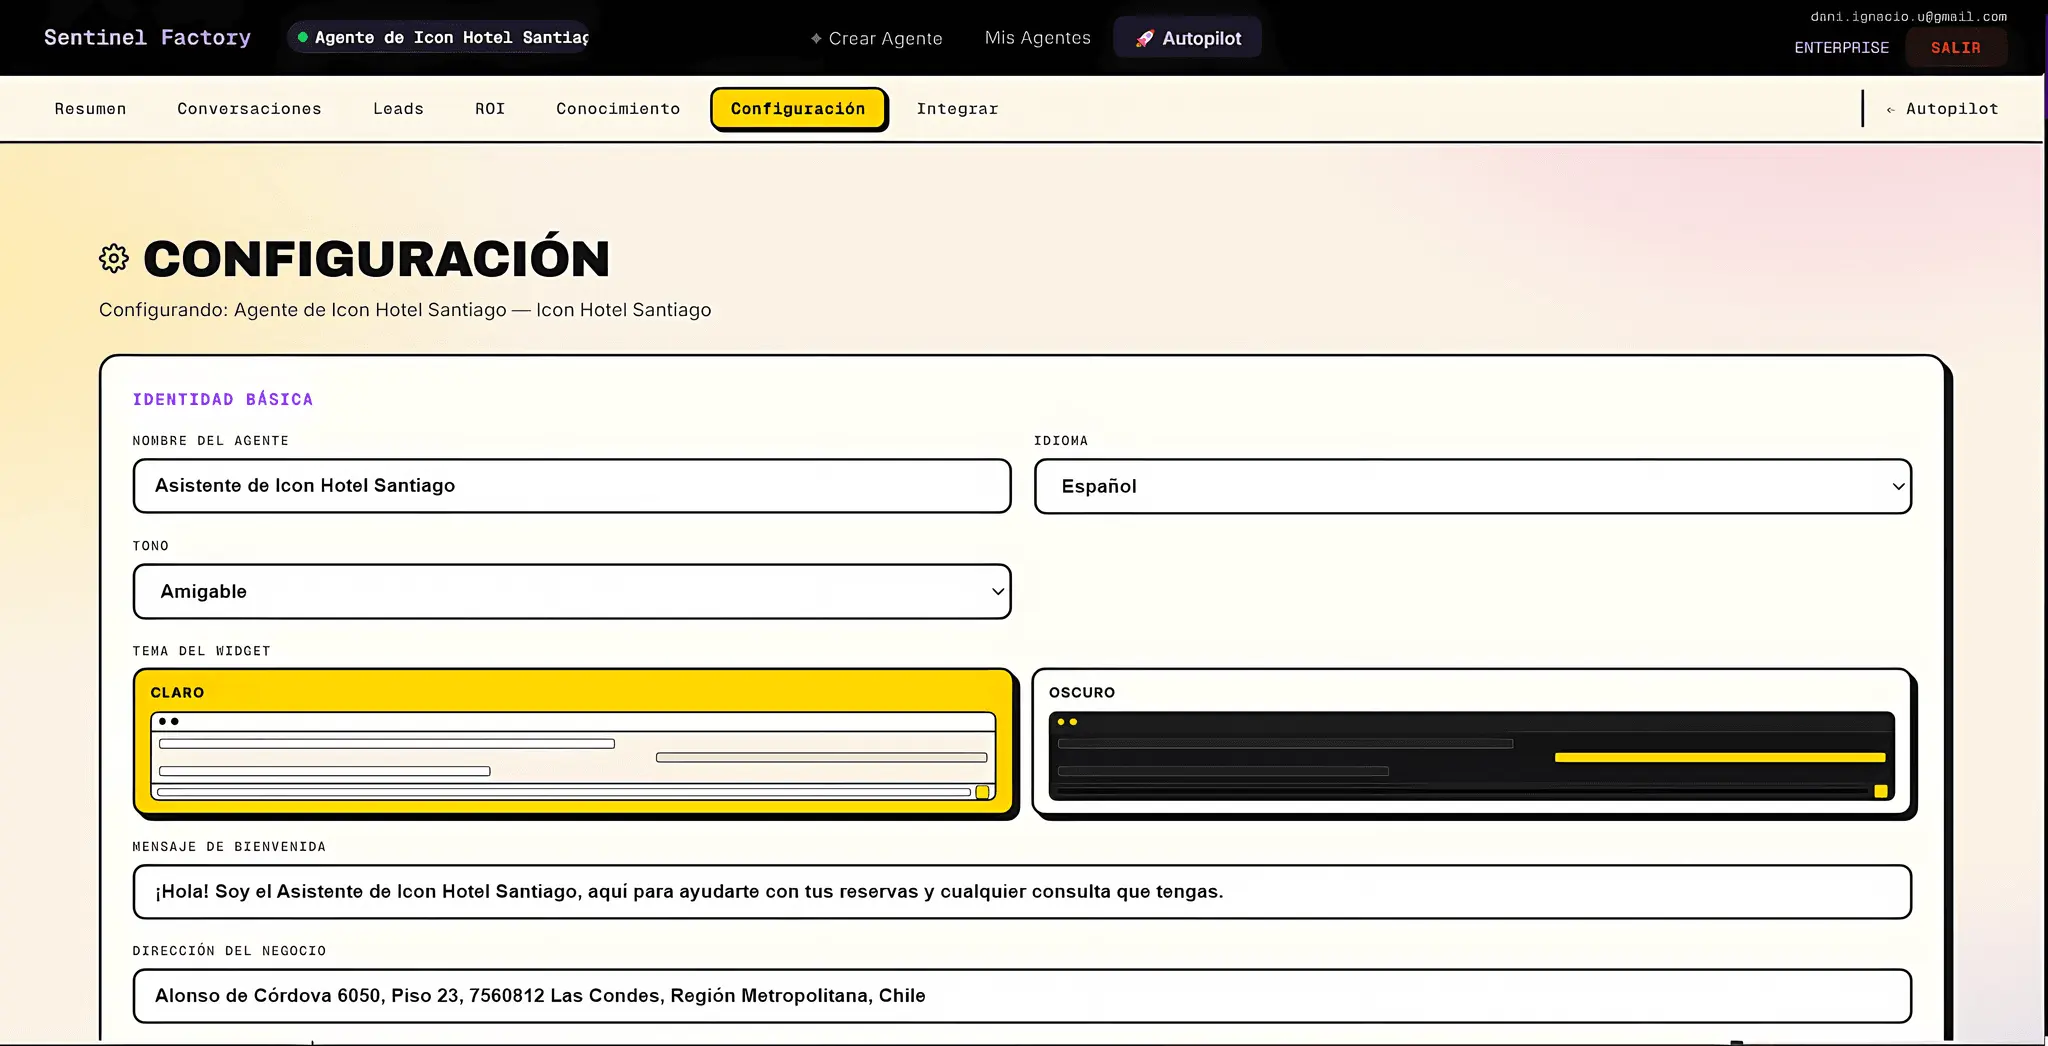The height and width of the screenshot is (1046, 2048).
Task: Select the Claro widget theme
Action: [x=574, y=742]
